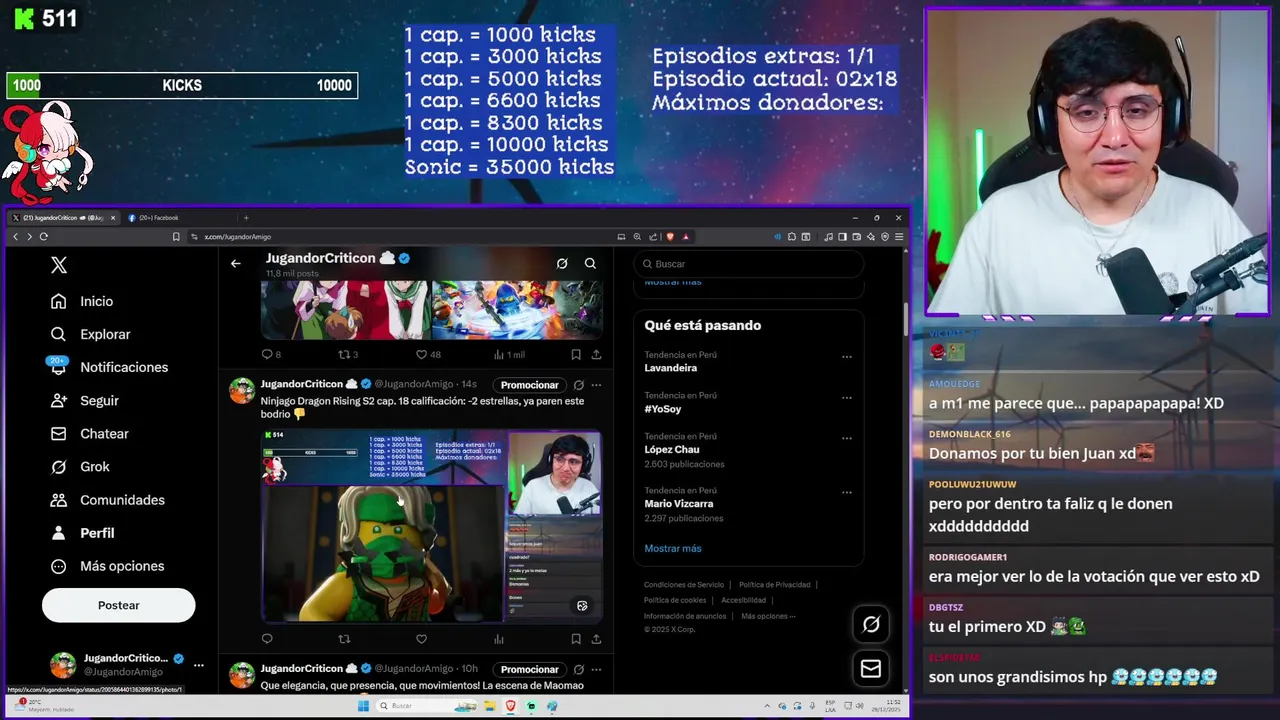This screenshot has width=1280, height=720.
Task: View analytics showing 1 mil views
Action: [x=509, y=354]
